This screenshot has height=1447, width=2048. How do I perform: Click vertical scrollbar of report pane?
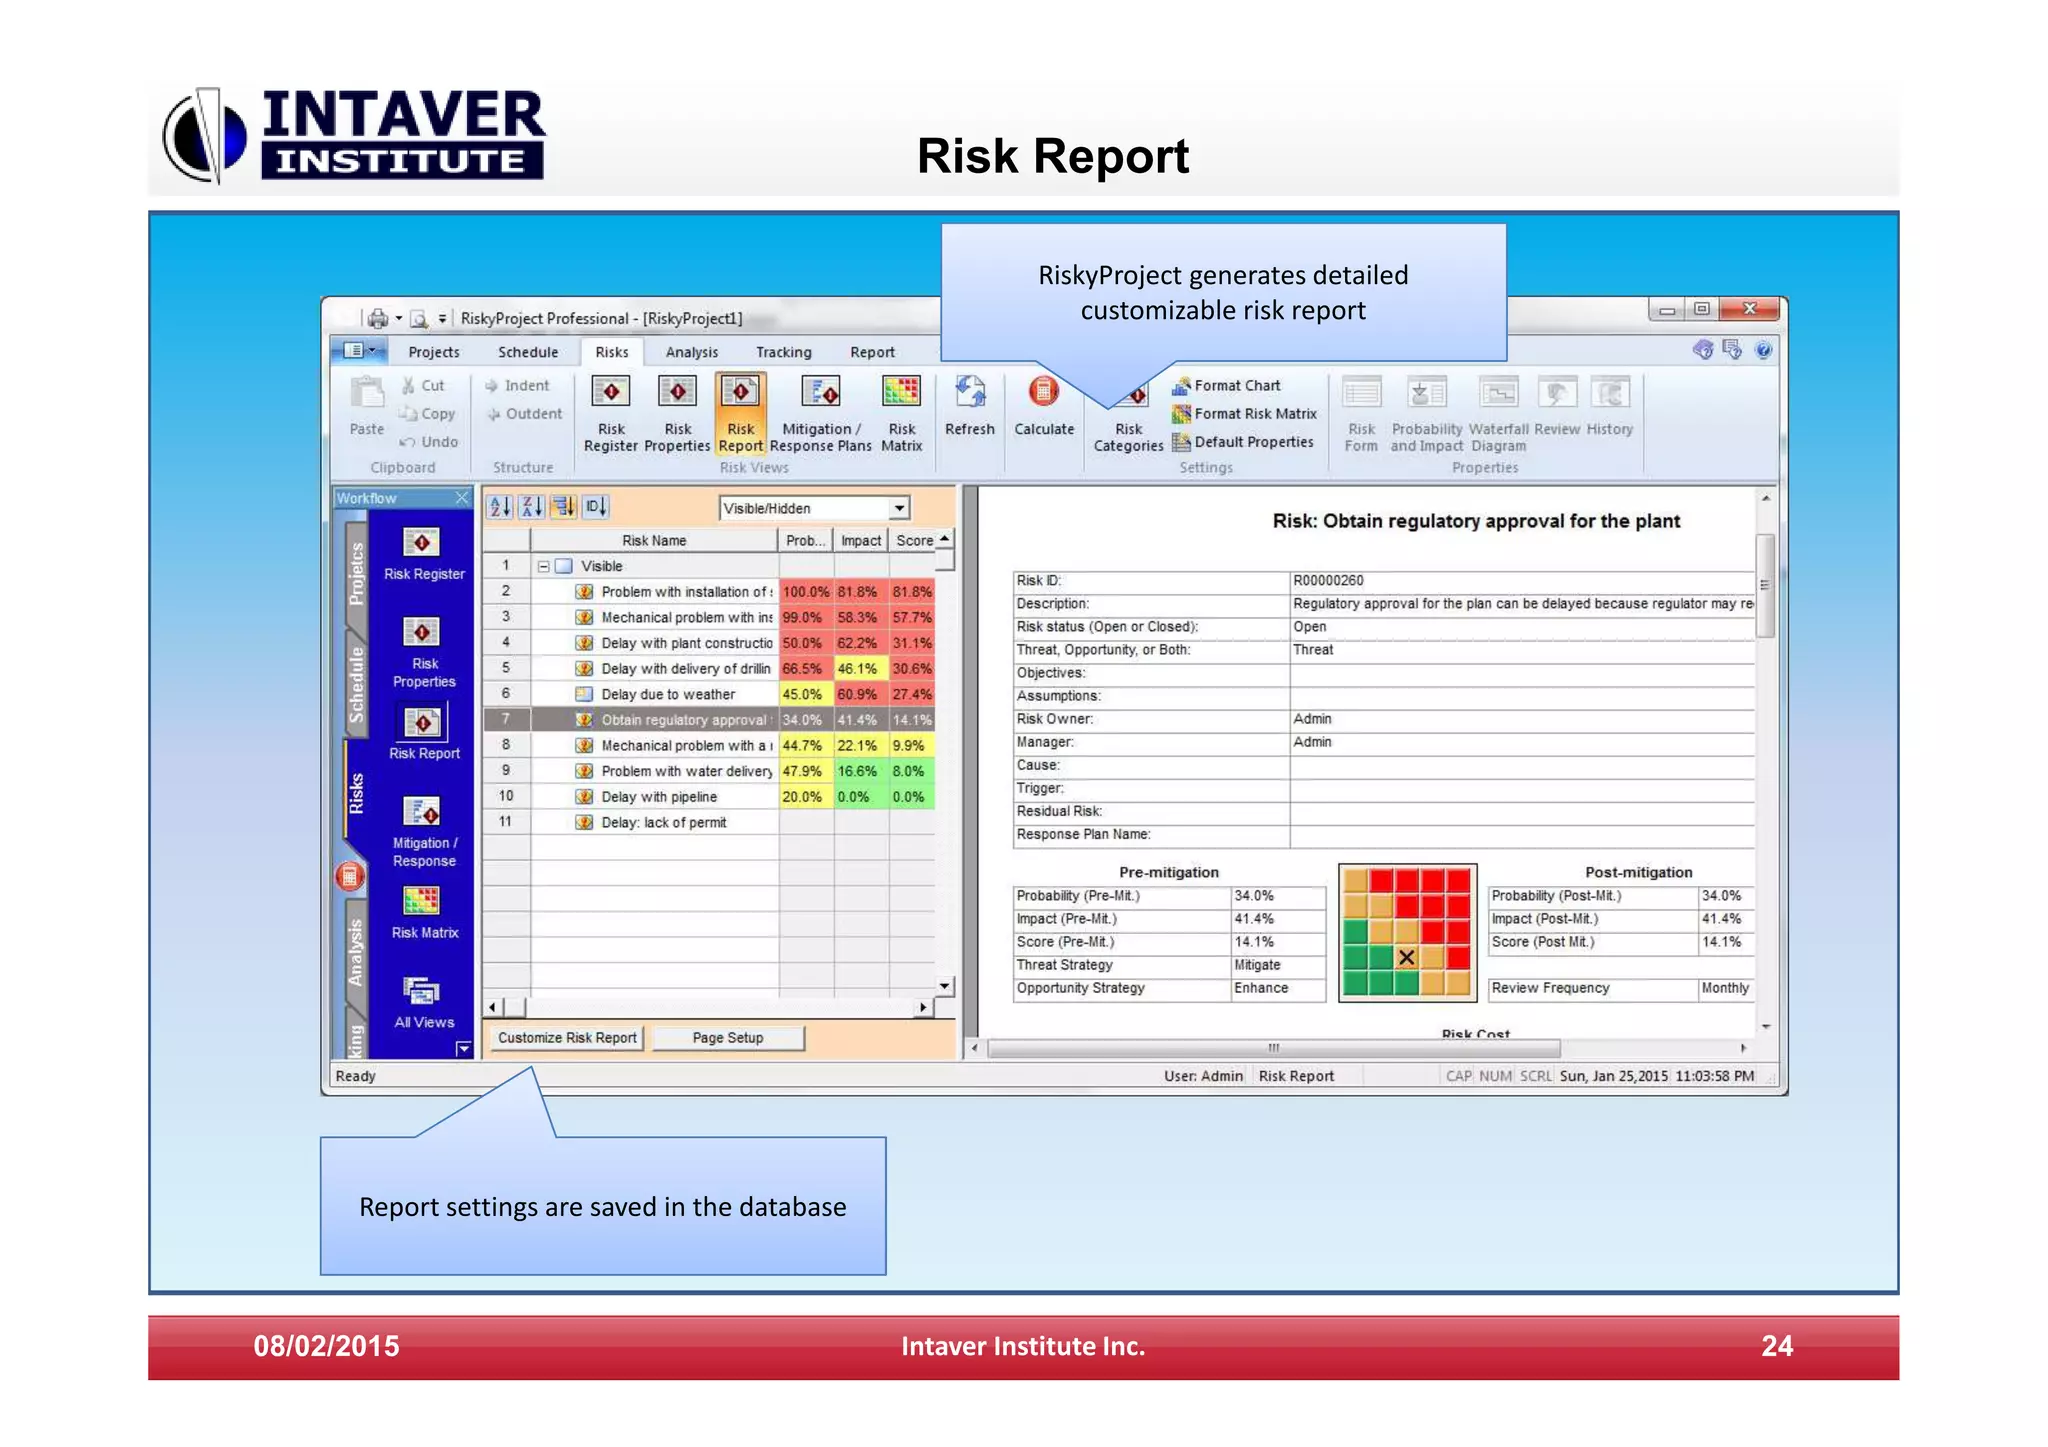(x=1765, y=585)
